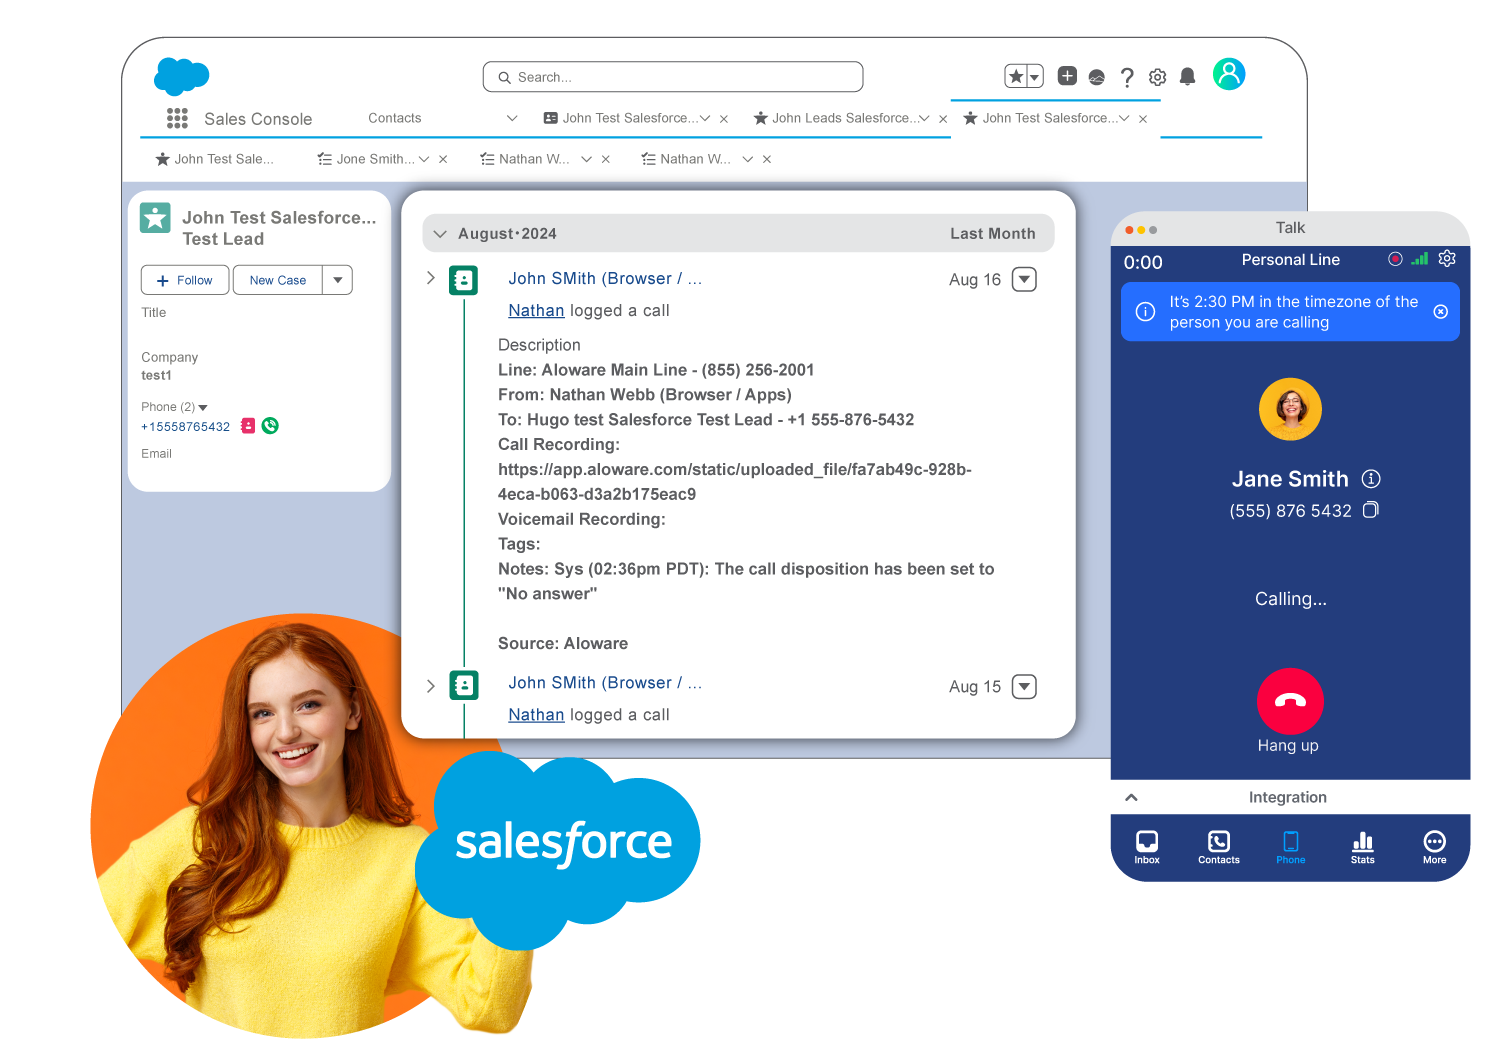This screenshot has height=1055, width=1500.
Task: Open Phone tab in Talk
Action: coord(1291,847)
